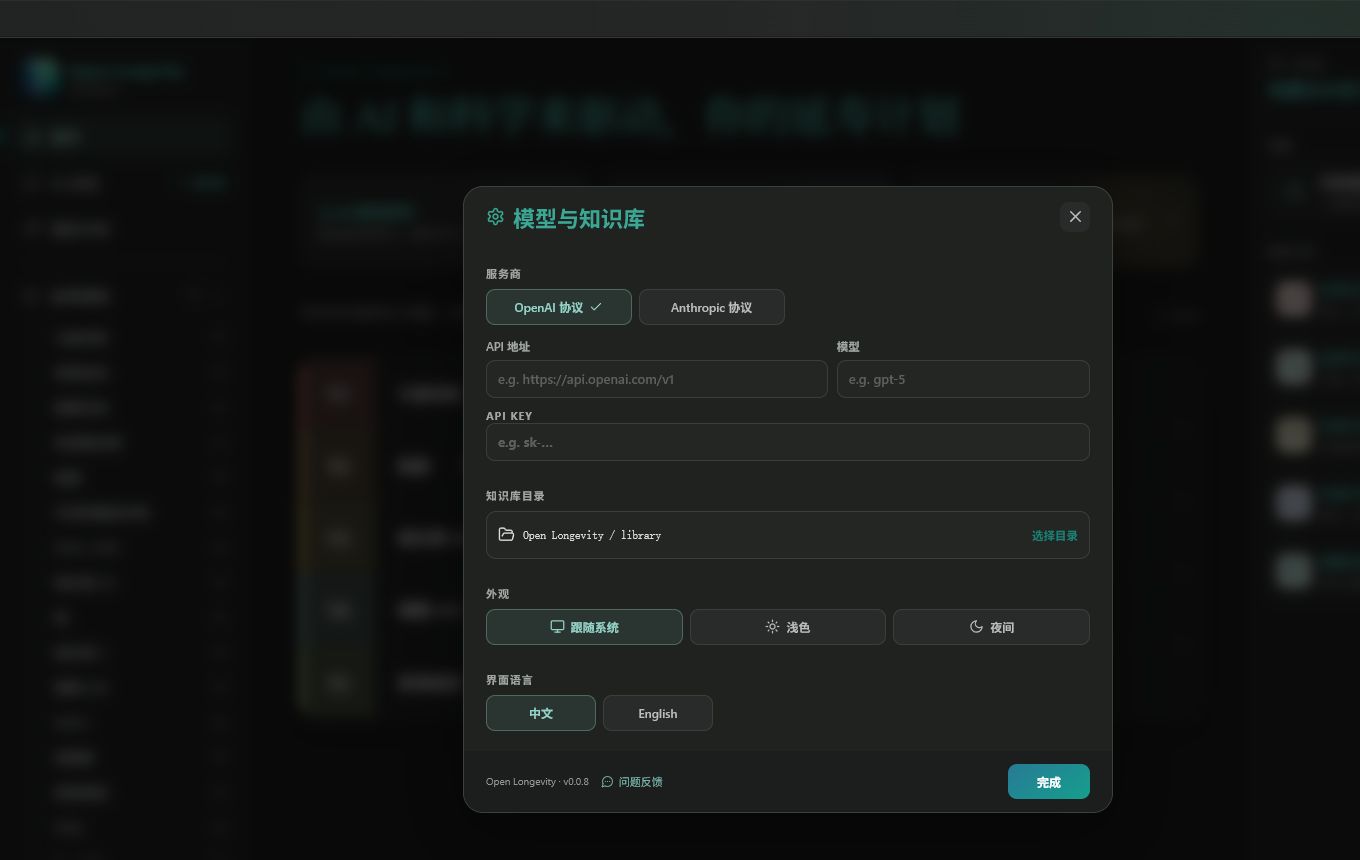This screenshot has height=860, width=1360.
Task: Click the 选择目录 link
Action: [x=1055, y=536]
